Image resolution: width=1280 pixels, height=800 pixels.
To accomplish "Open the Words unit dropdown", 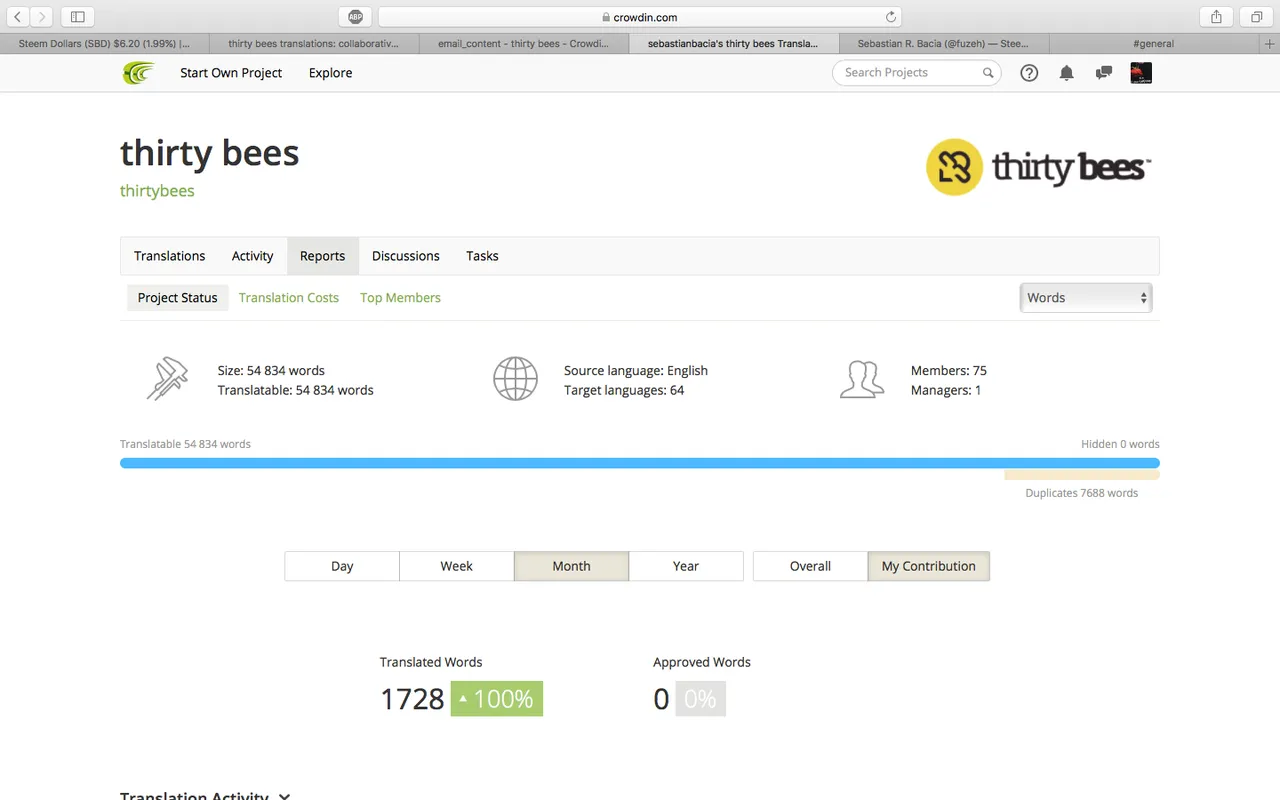I will [1086, 298].
